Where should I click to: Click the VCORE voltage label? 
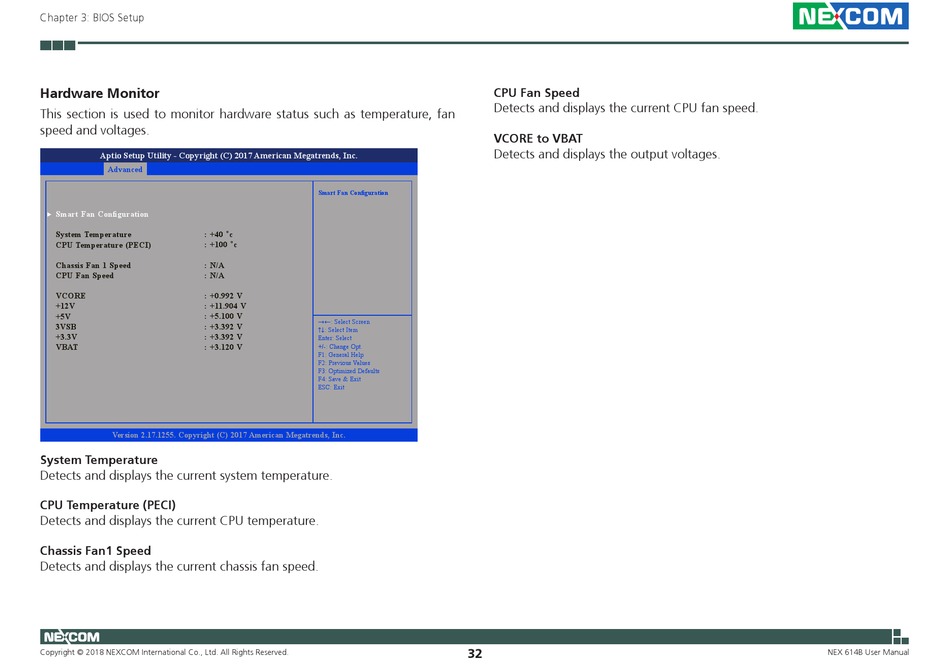[70, 296]
